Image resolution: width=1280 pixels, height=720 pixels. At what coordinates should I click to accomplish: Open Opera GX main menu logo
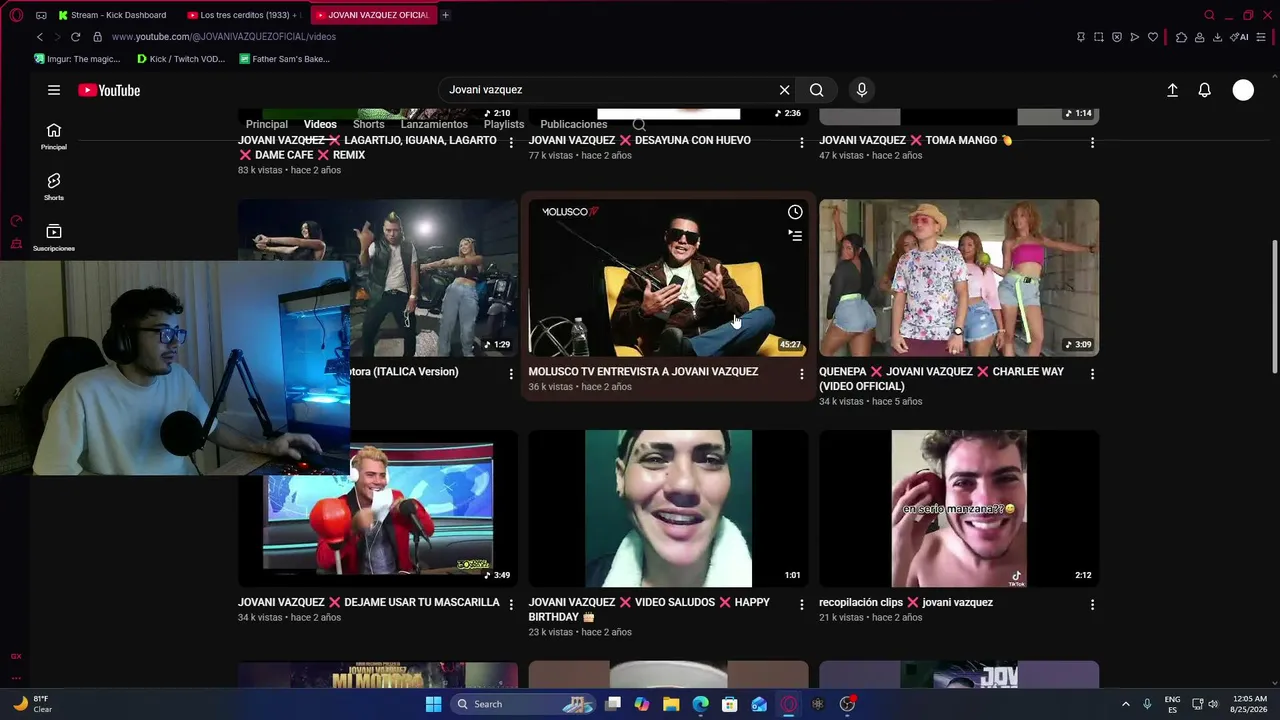click(16, 15)
